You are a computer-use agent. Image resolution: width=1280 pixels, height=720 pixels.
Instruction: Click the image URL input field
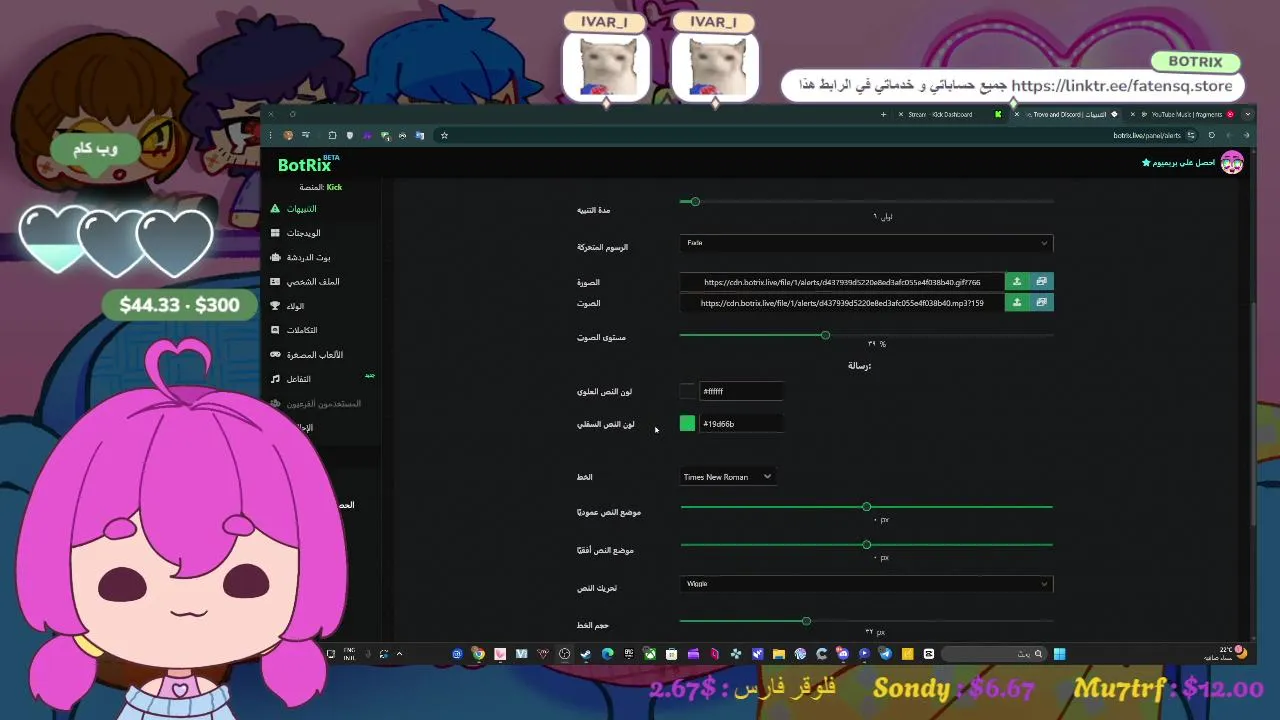click(x=842, y=282)
